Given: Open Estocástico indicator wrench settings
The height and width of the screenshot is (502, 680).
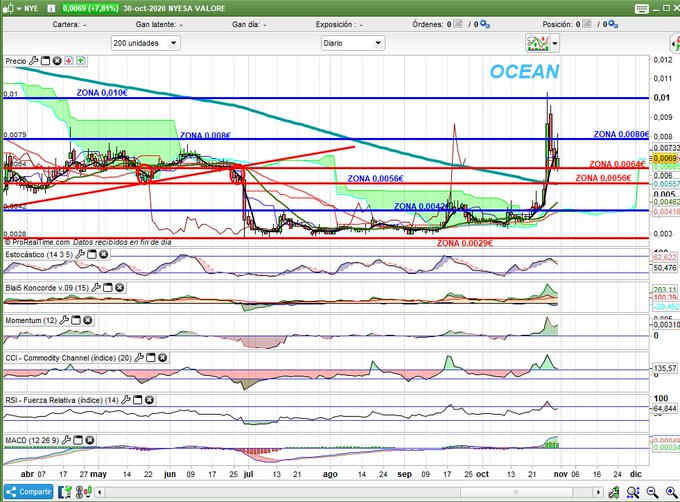Looking at the screenshot, I should [x=80, y=254].
